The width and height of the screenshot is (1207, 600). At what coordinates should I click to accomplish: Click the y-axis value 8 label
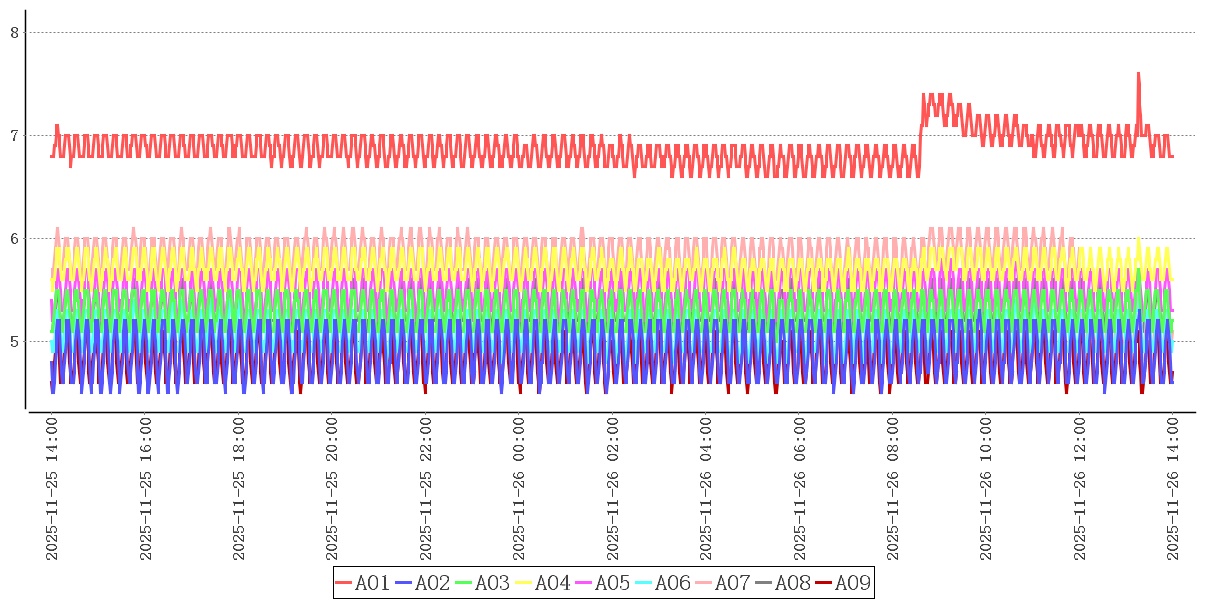coord(15,32)
